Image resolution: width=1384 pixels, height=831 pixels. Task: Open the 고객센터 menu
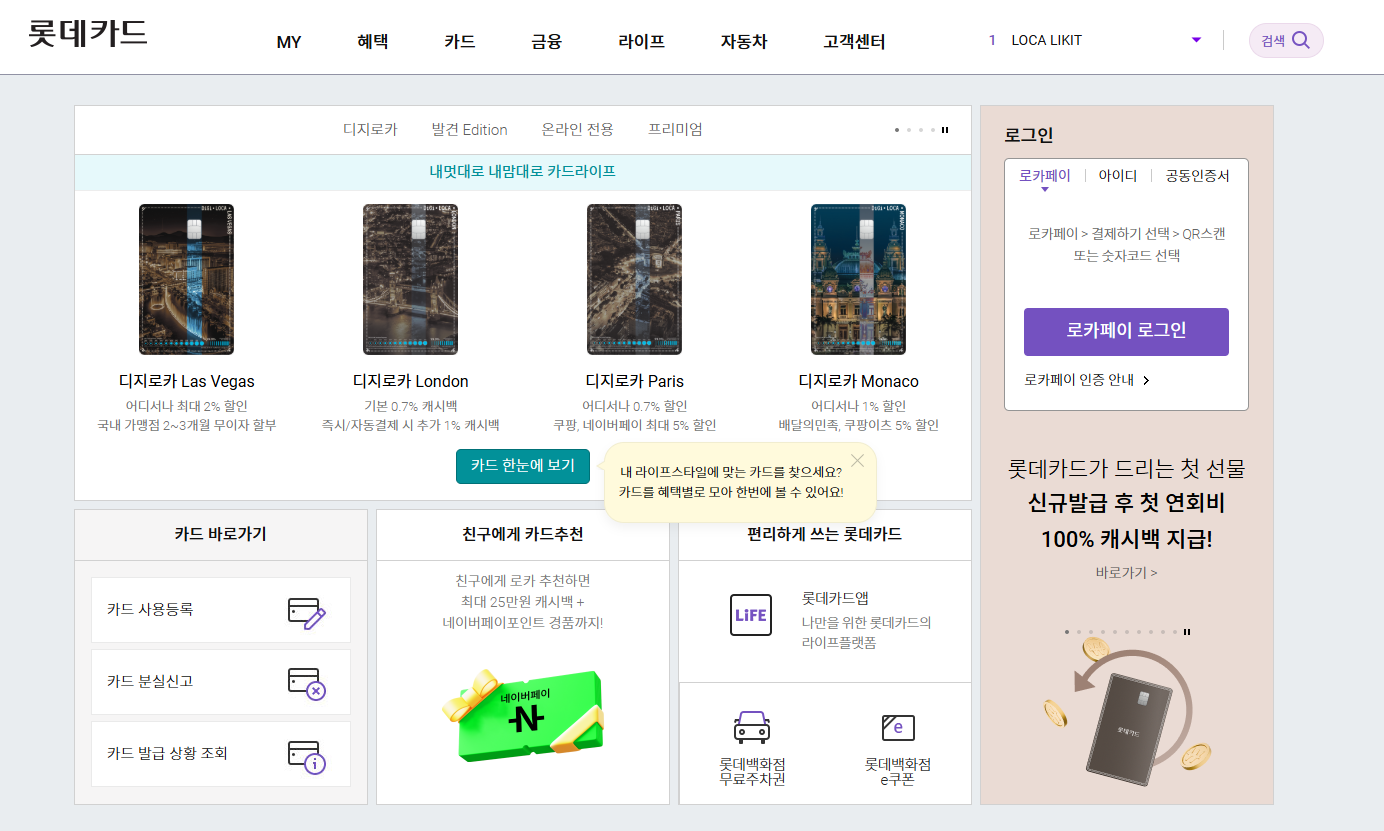point(854,42)
